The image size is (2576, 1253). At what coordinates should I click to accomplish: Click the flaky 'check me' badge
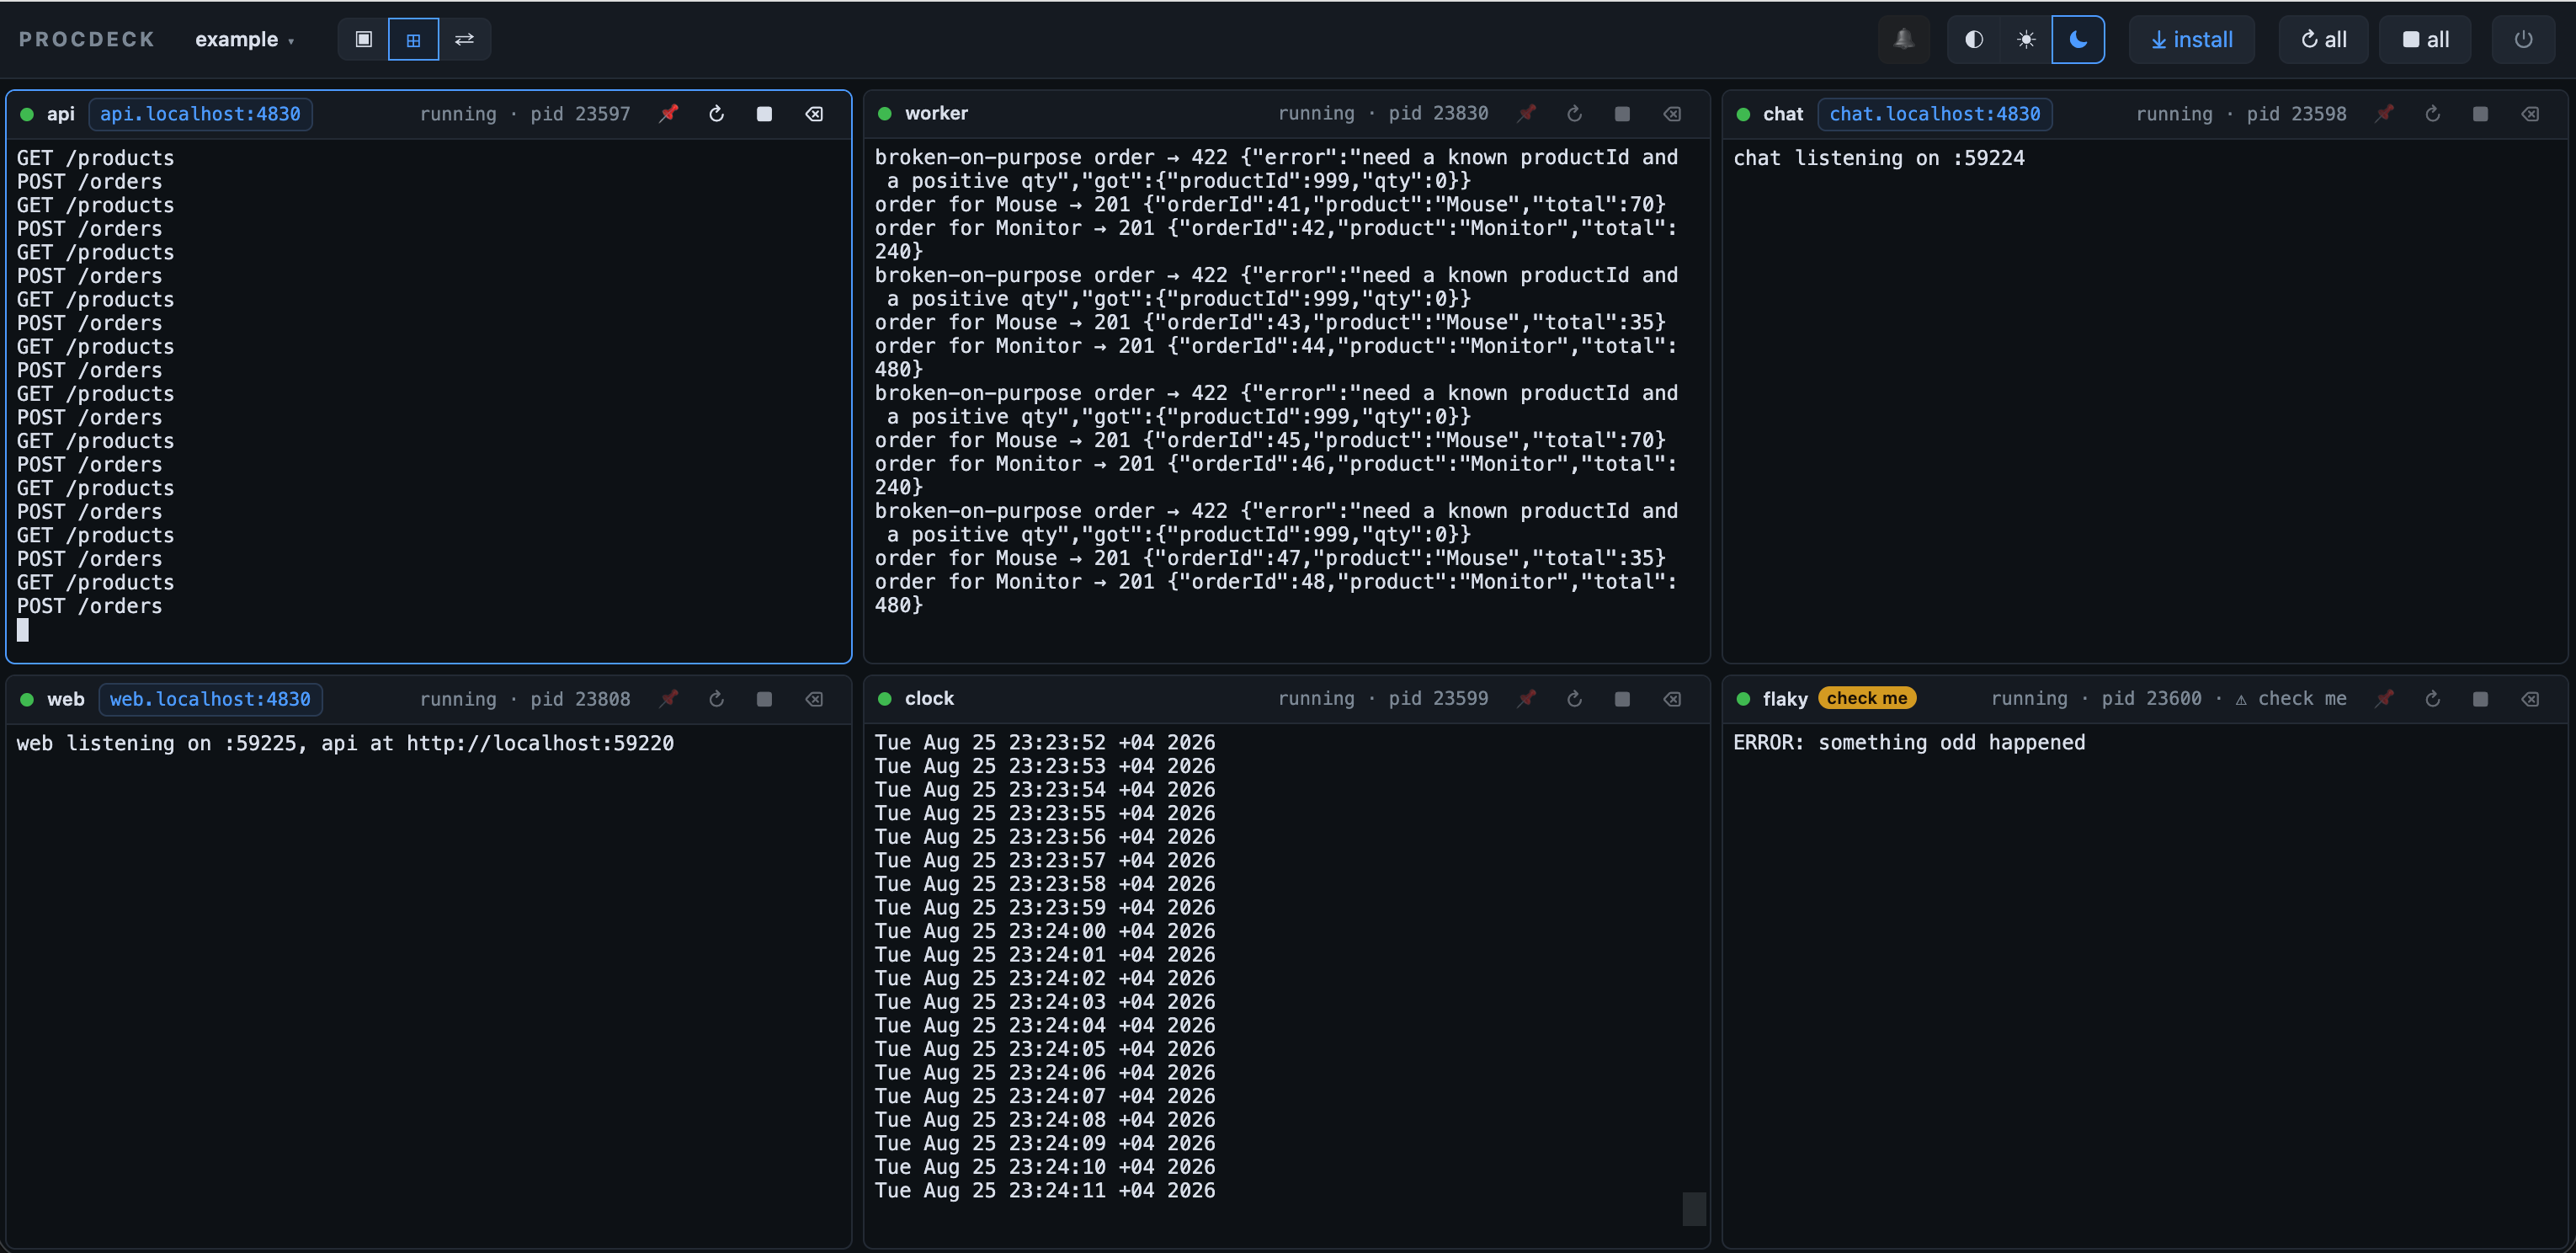[x=1867, y=698]
